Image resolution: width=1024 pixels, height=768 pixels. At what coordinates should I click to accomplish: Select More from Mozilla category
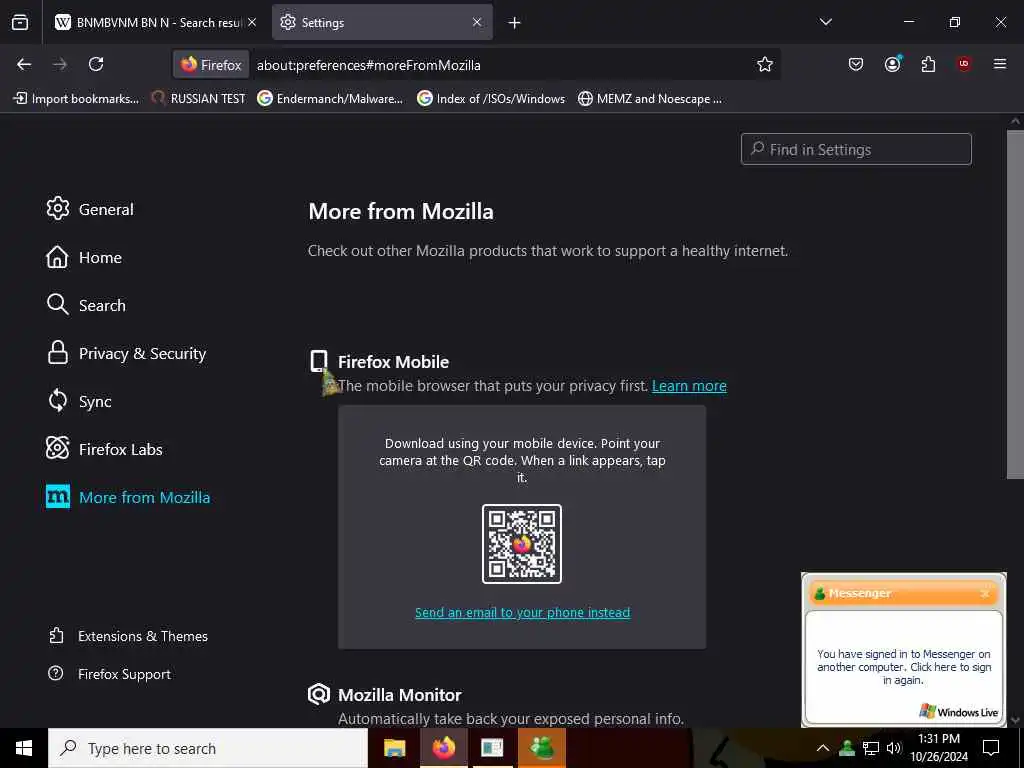[128, 497]
